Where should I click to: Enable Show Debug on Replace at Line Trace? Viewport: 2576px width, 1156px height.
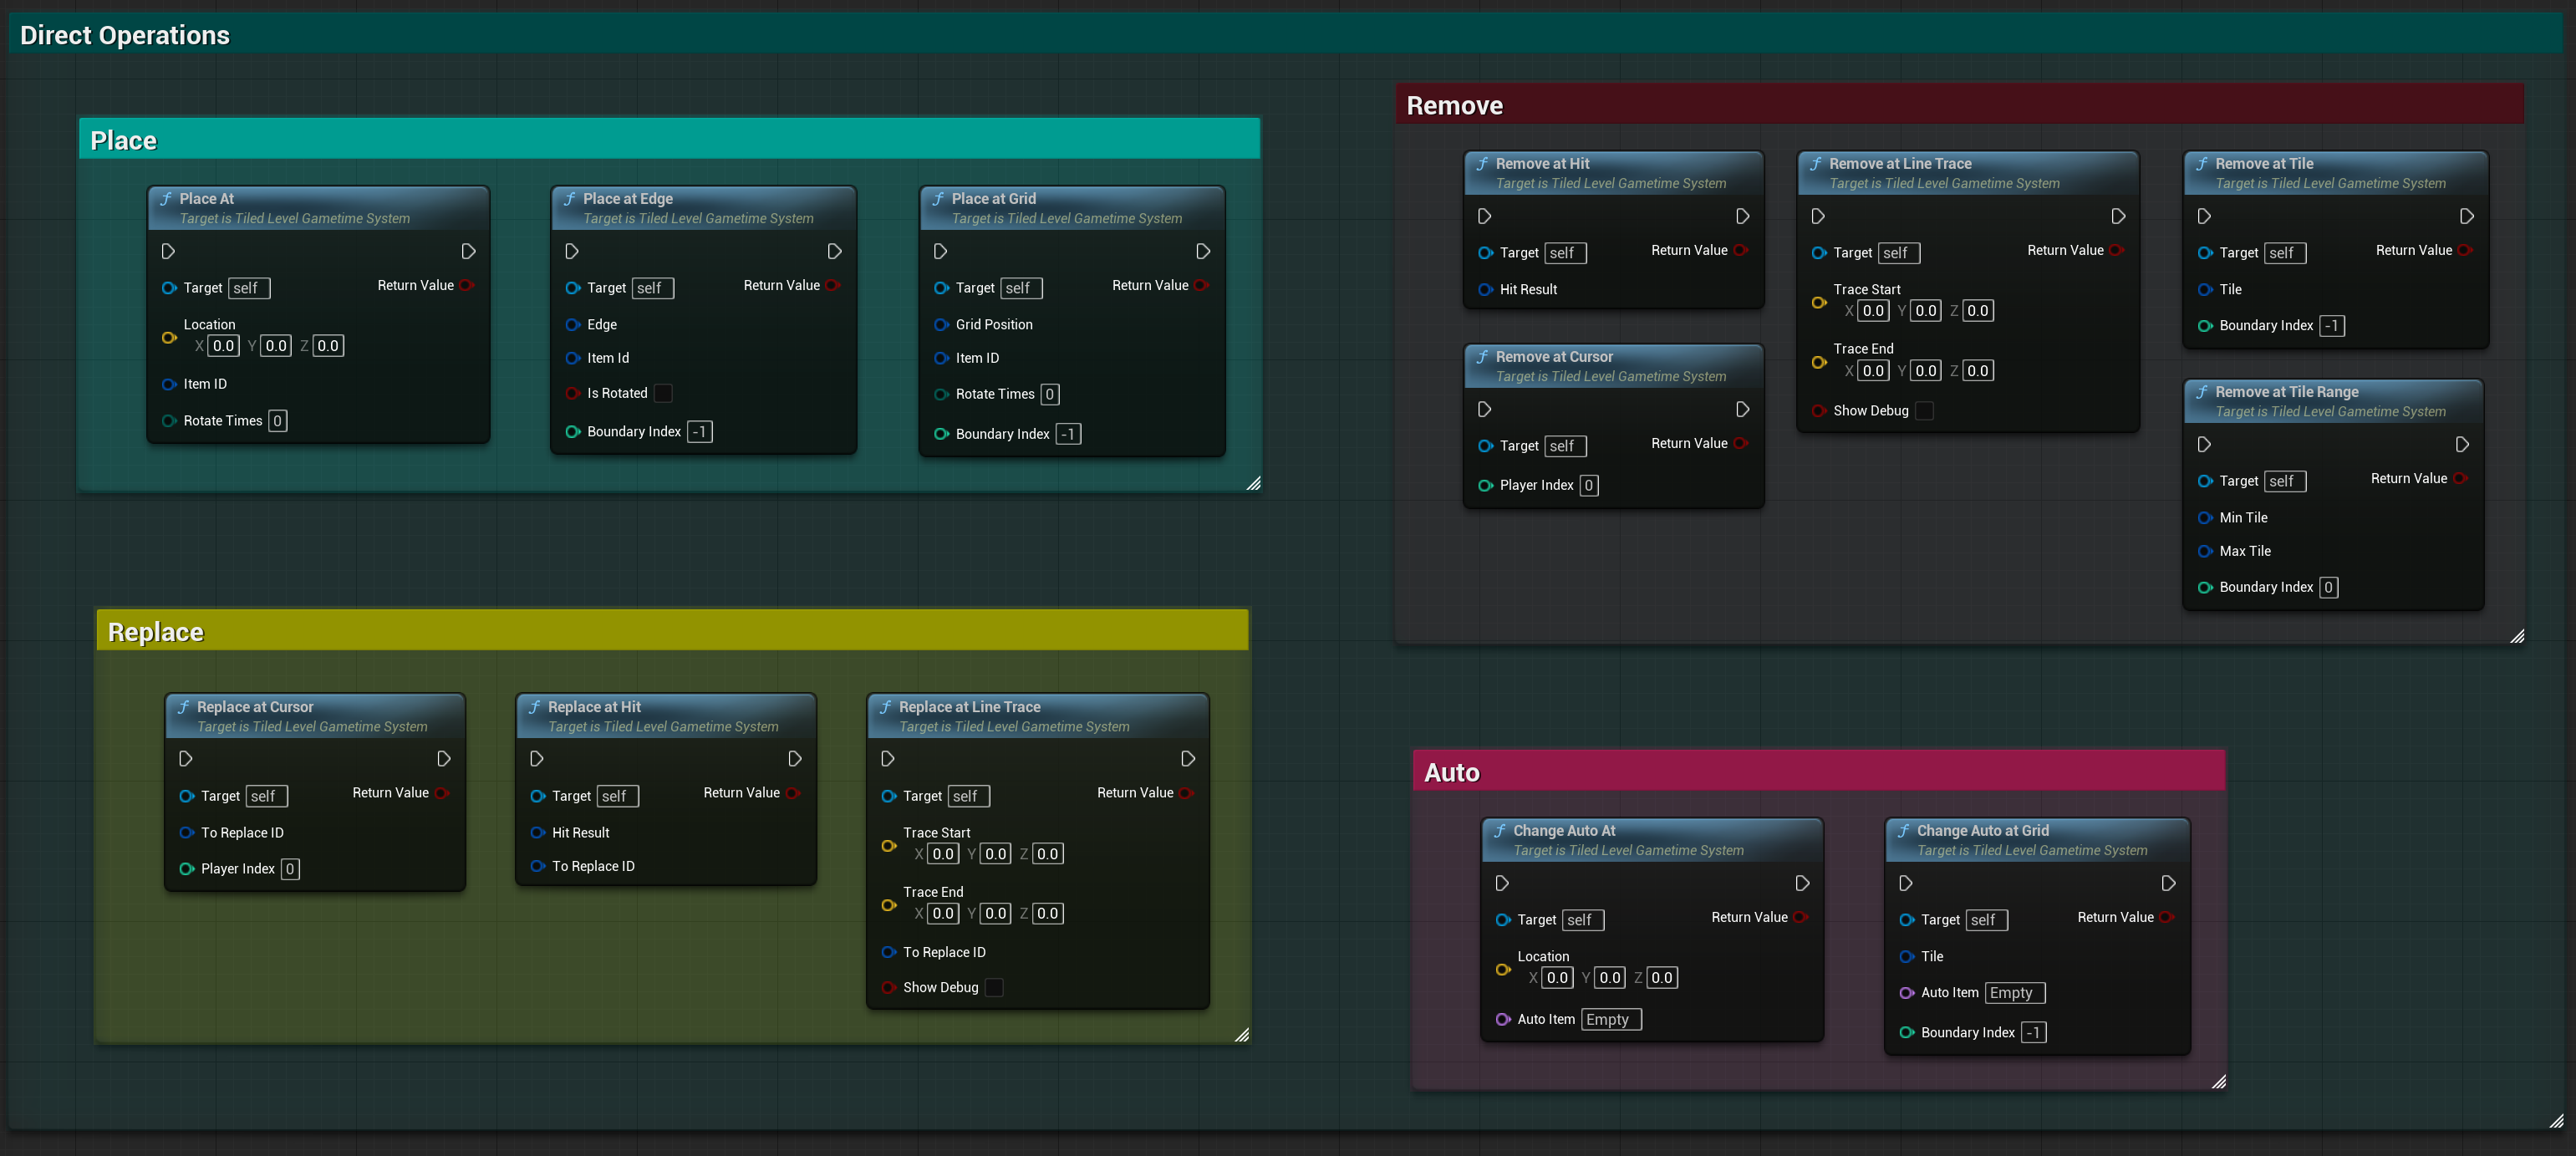[994, 987]
